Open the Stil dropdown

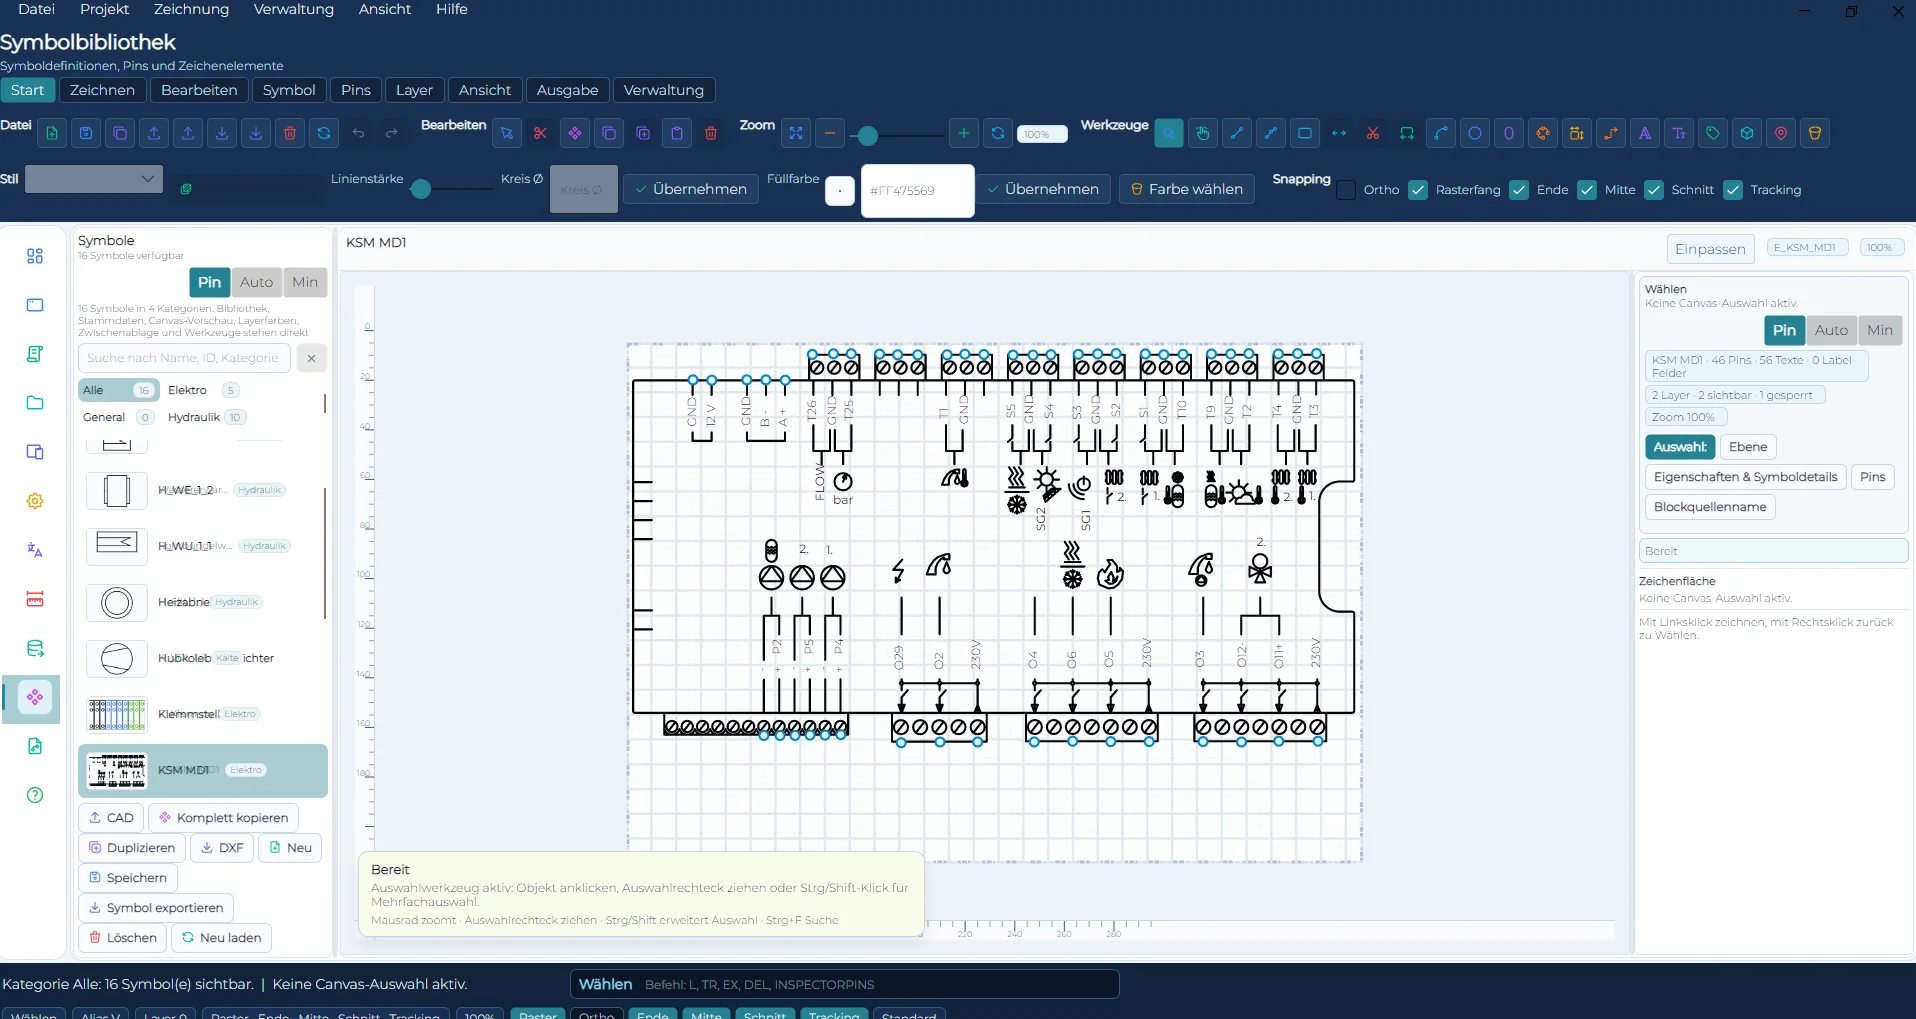[x=94, y=179]
